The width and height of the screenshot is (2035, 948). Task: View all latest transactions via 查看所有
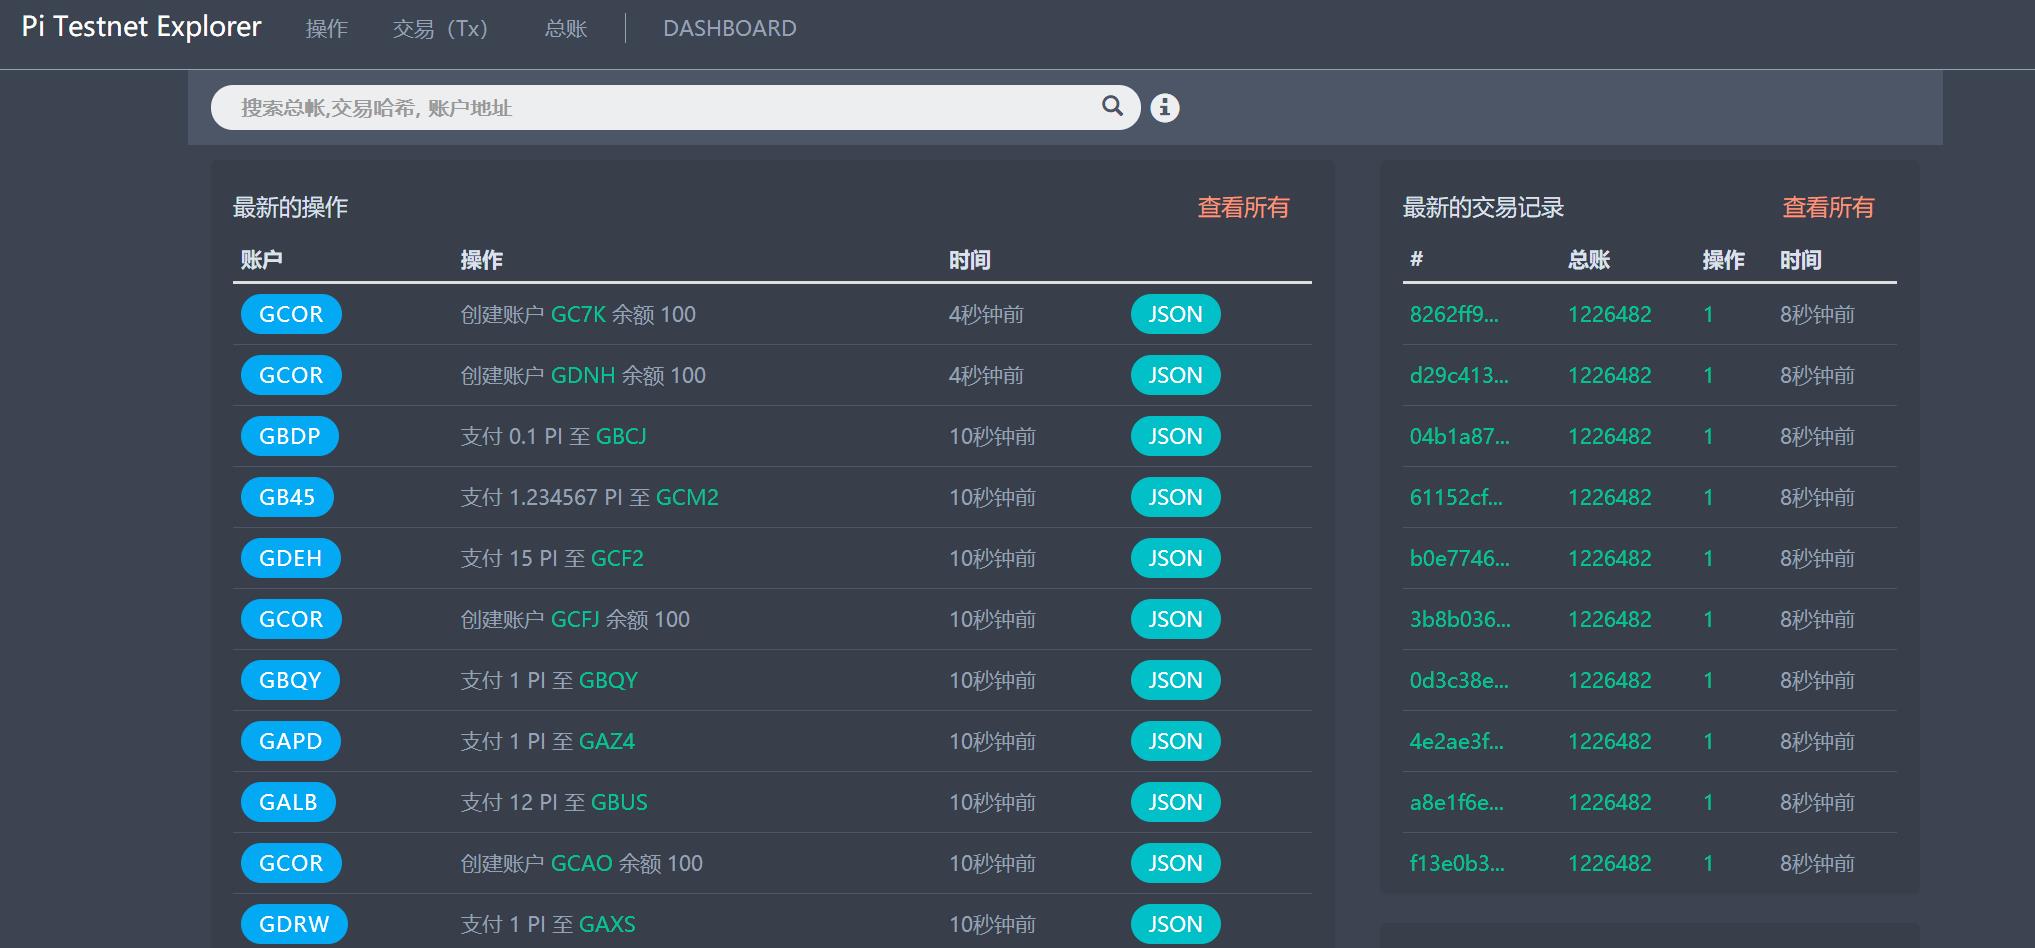coord(1828,207)
